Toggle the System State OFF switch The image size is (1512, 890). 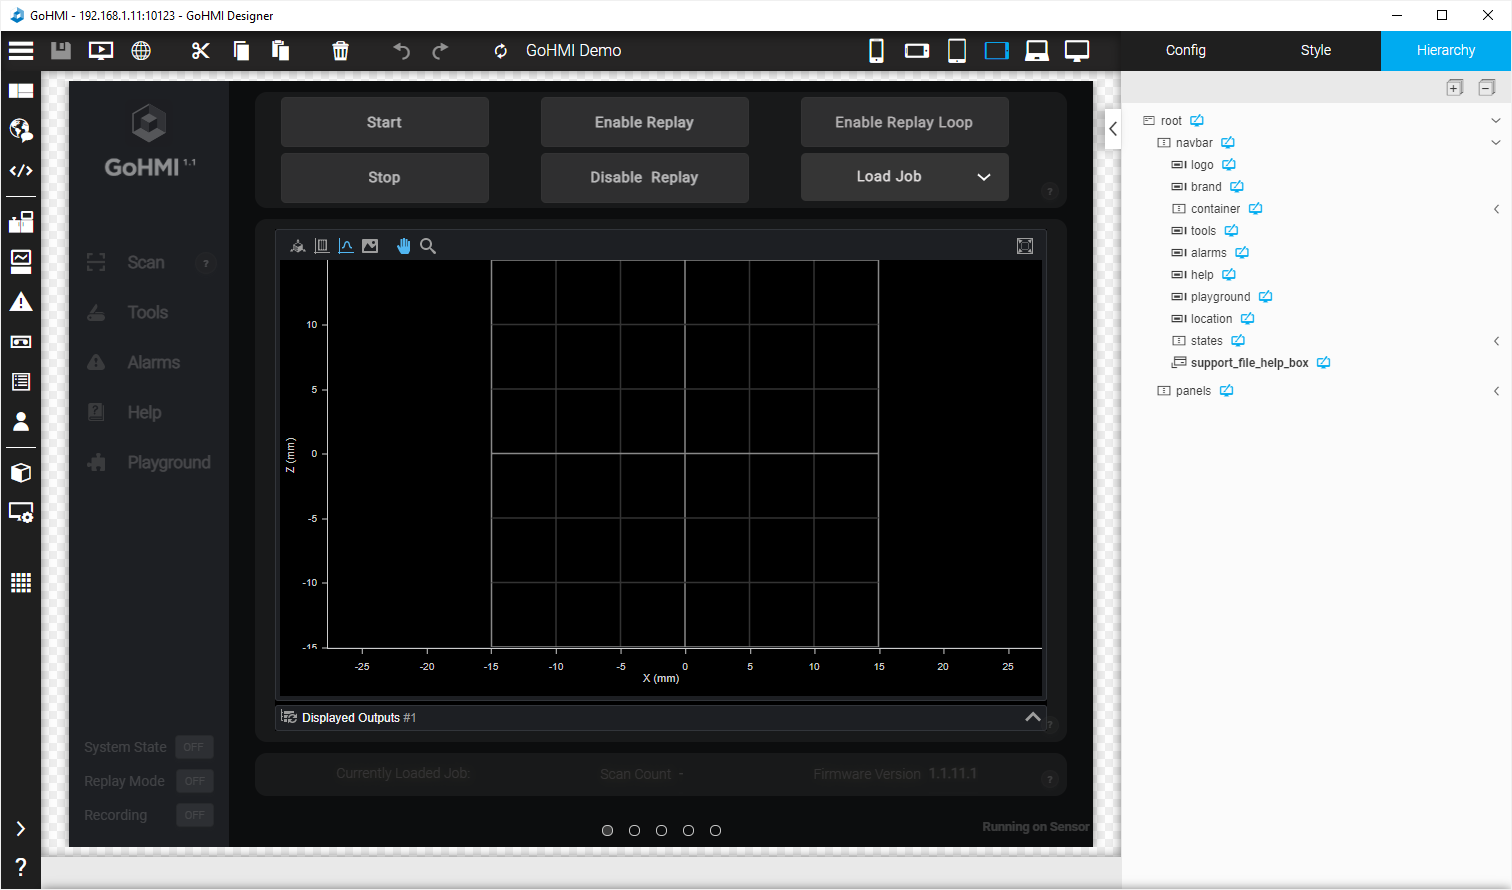pyautogui.click(x=194, y=747)
